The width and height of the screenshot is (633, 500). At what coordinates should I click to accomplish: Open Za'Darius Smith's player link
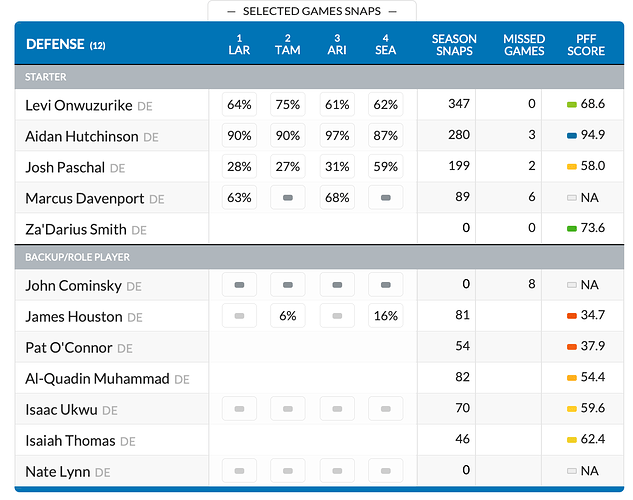pyautogui.click(x=76, y=229)
